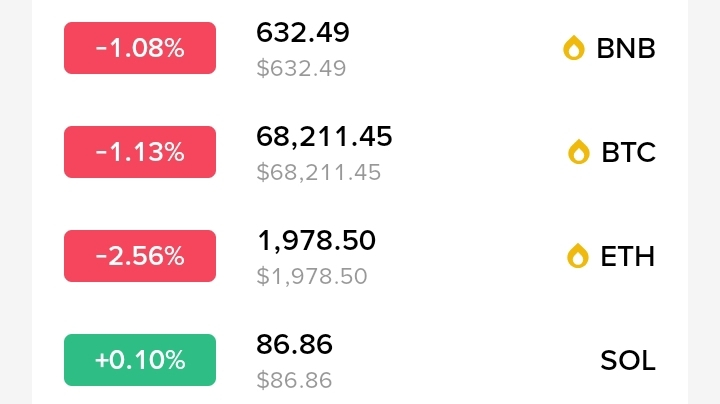Click the gray $1,978.50 fiat value
This screenshot has width=720, height=404.
pyautogui.click(x=312, y=276)
